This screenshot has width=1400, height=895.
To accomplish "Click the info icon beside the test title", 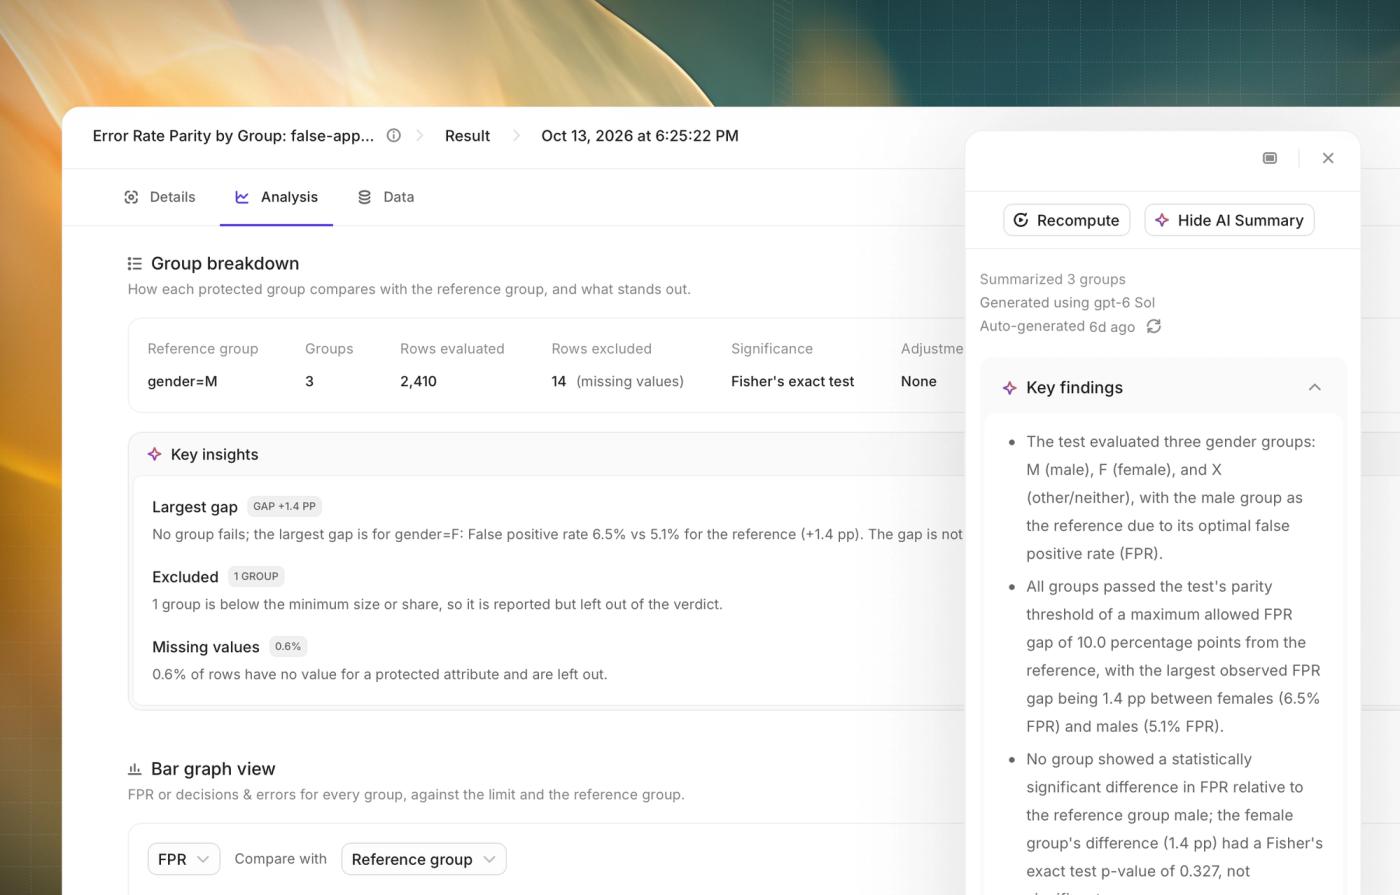I will click(394, 136).
